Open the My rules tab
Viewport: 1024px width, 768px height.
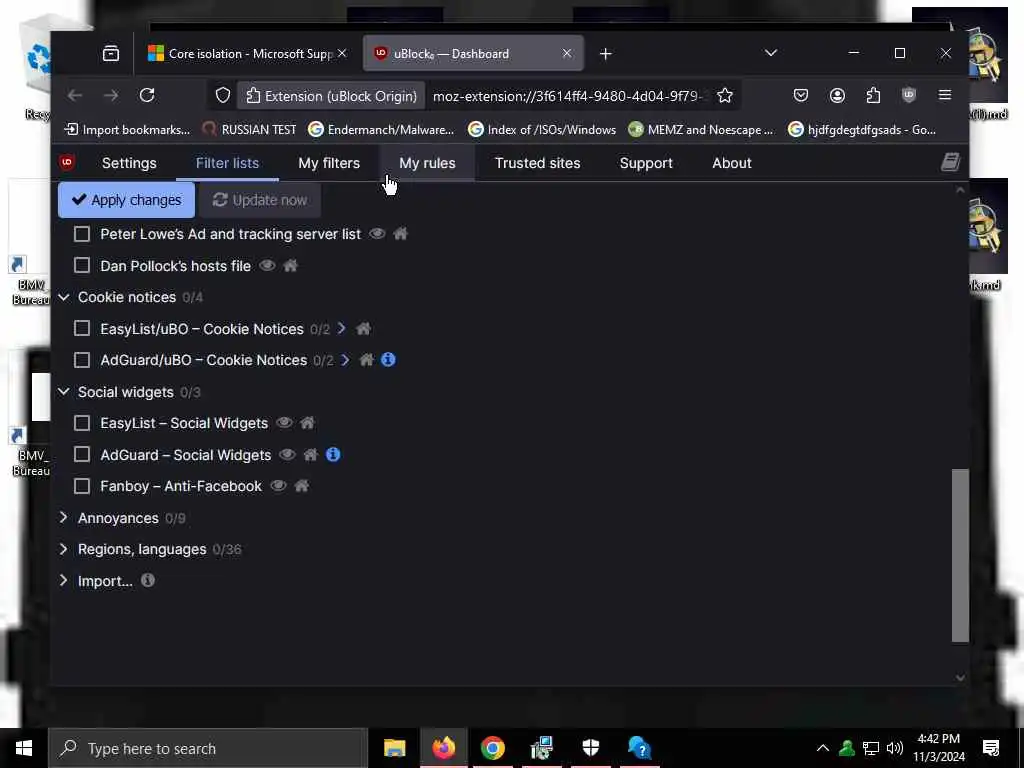[427, 163]
